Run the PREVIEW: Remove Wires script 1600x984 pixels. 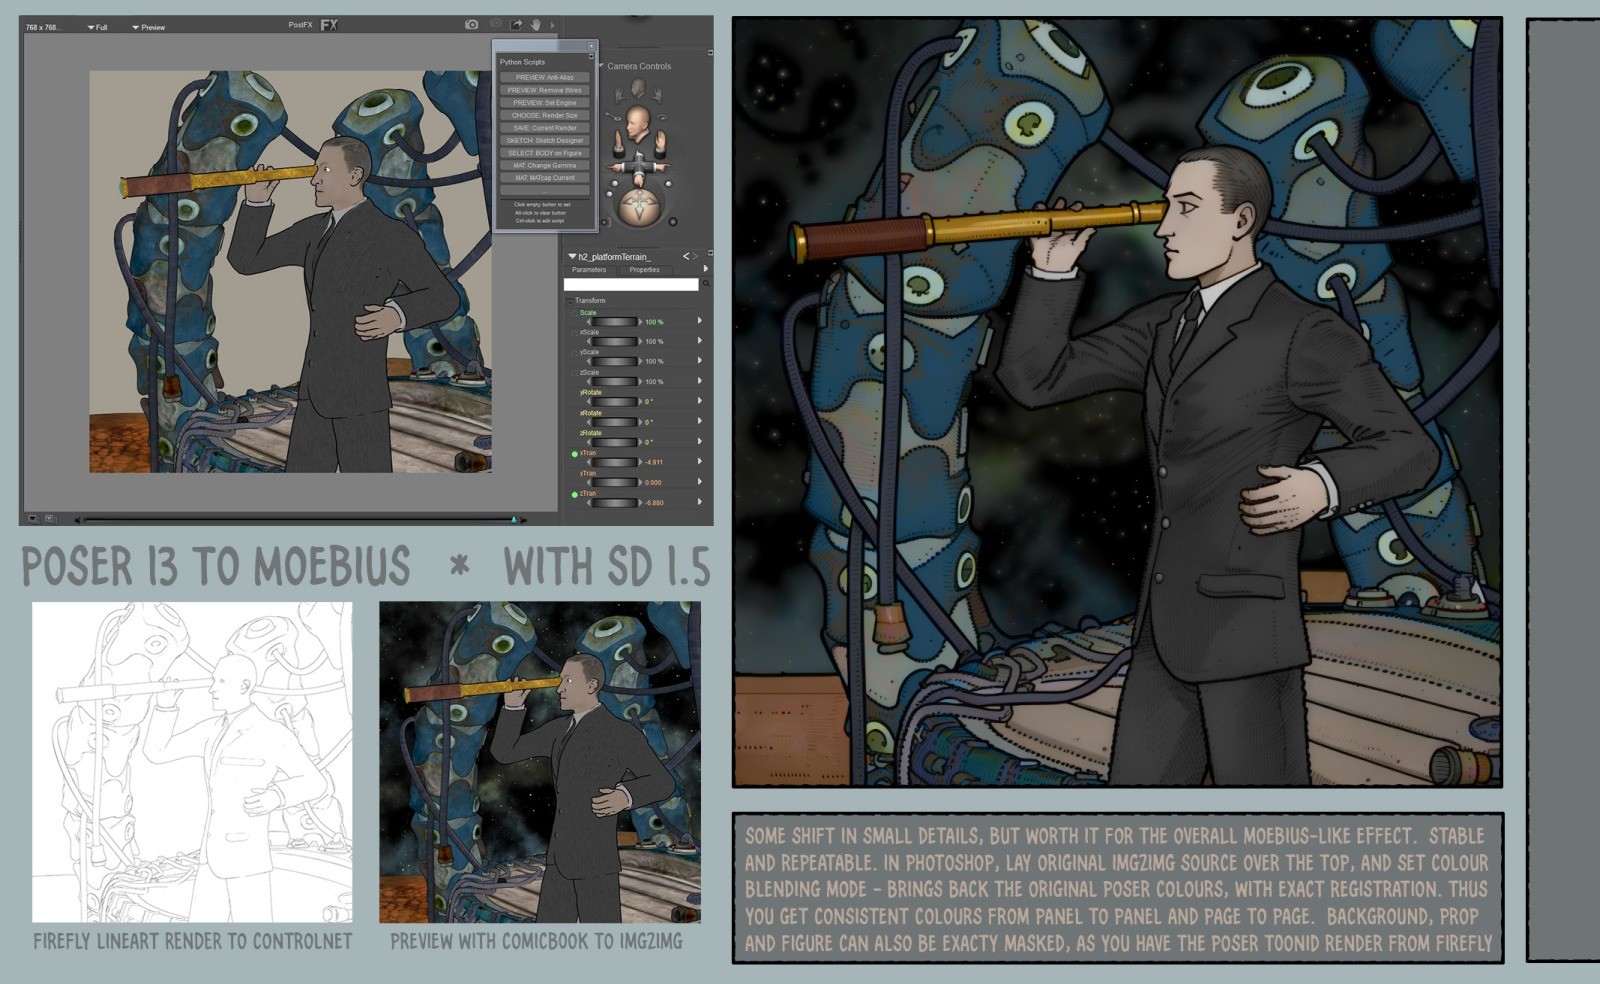[x=545, y=90]
